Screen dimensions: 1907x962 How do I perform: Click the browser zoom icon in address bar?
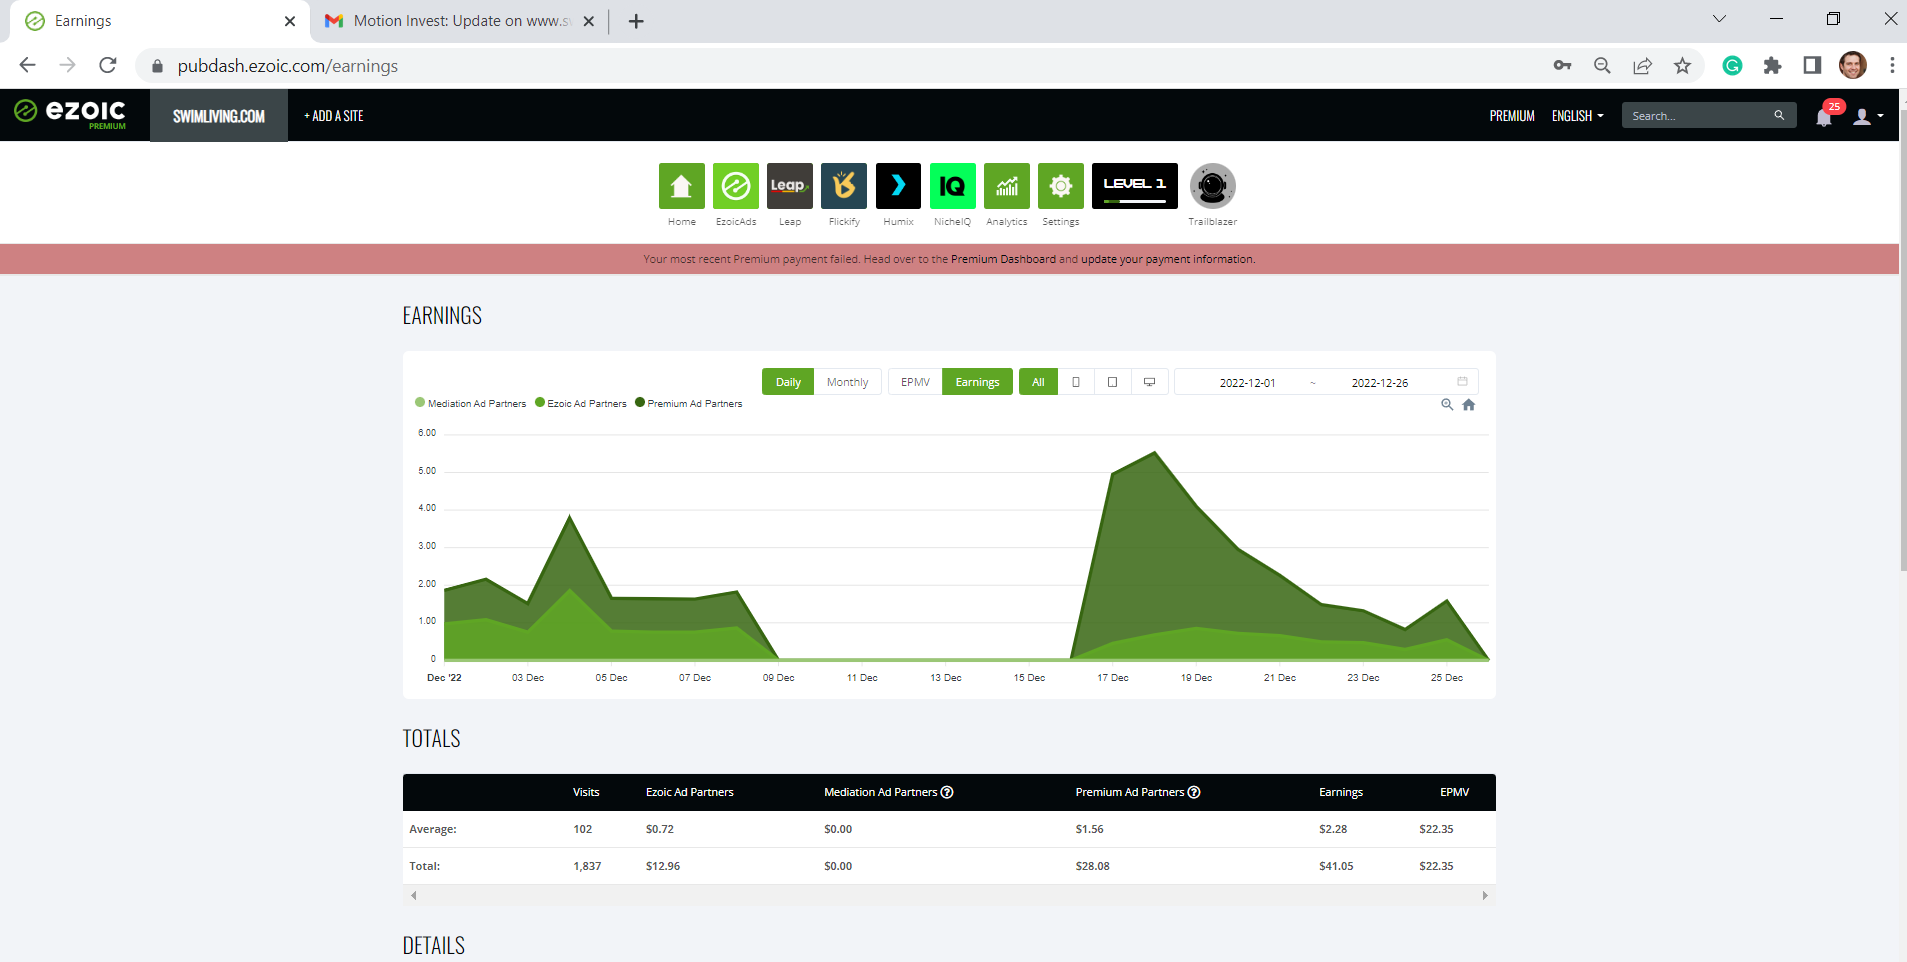click(1602, 66)
